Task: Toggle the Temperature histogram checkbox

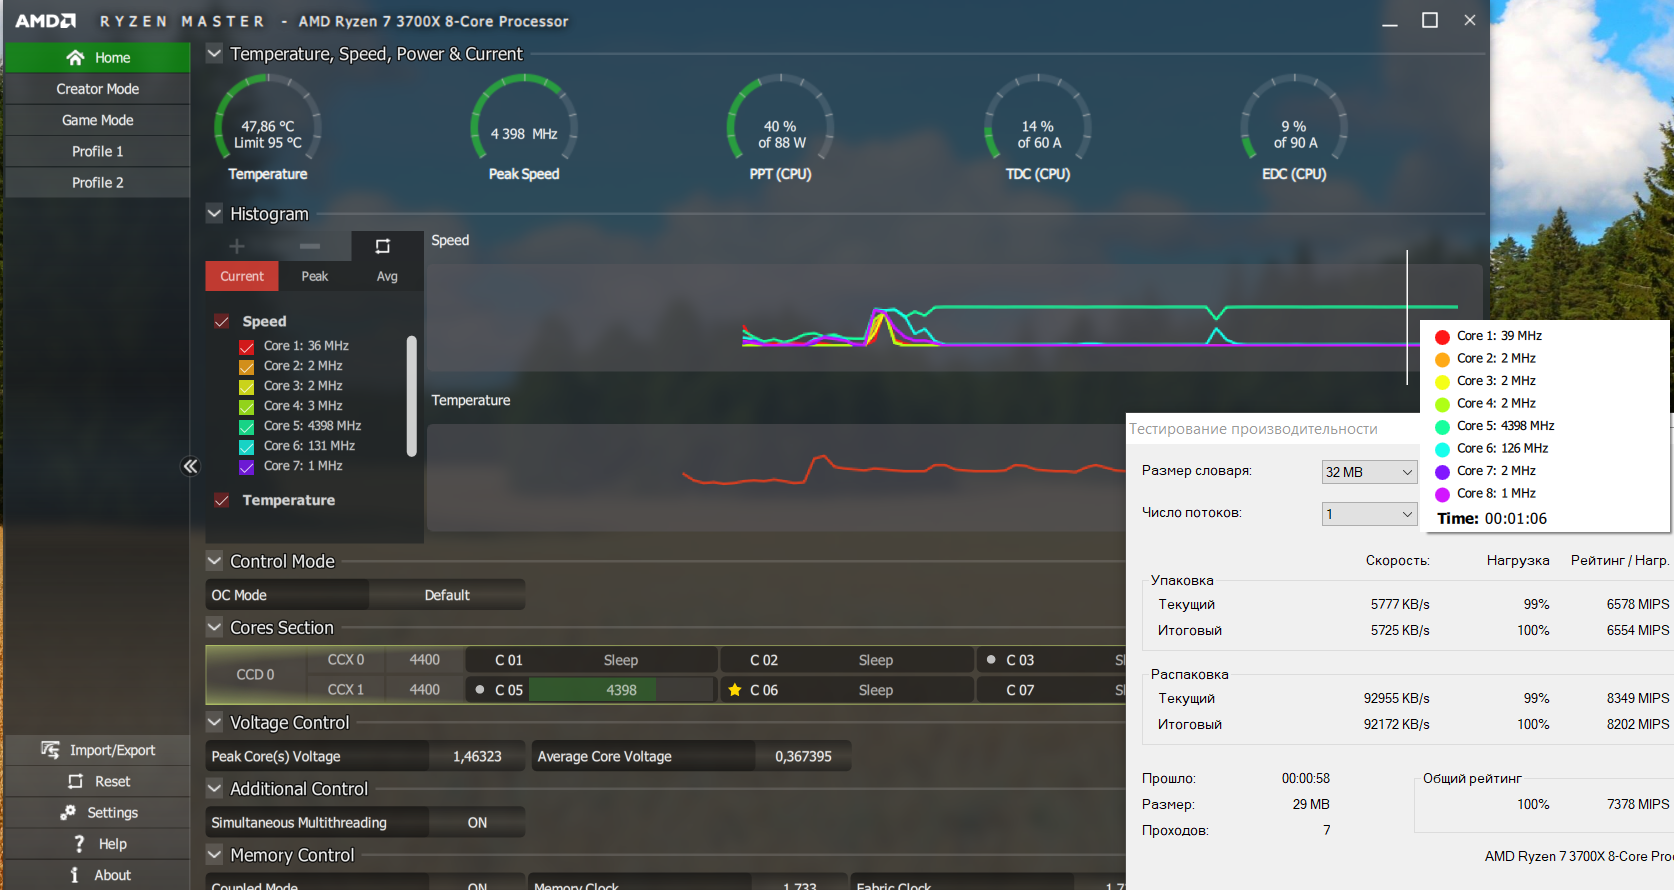Action: (x=222, y=500)
